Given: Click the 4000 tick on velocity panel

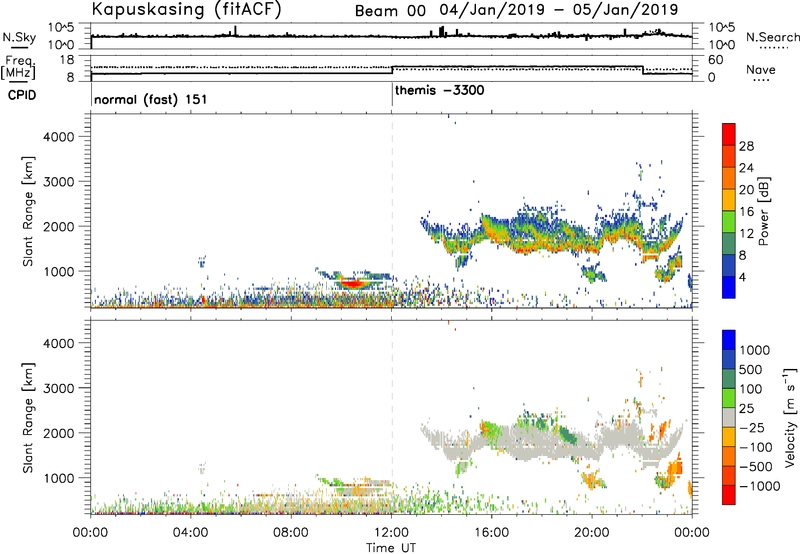Looking at the screenshot, I should 58,343.
